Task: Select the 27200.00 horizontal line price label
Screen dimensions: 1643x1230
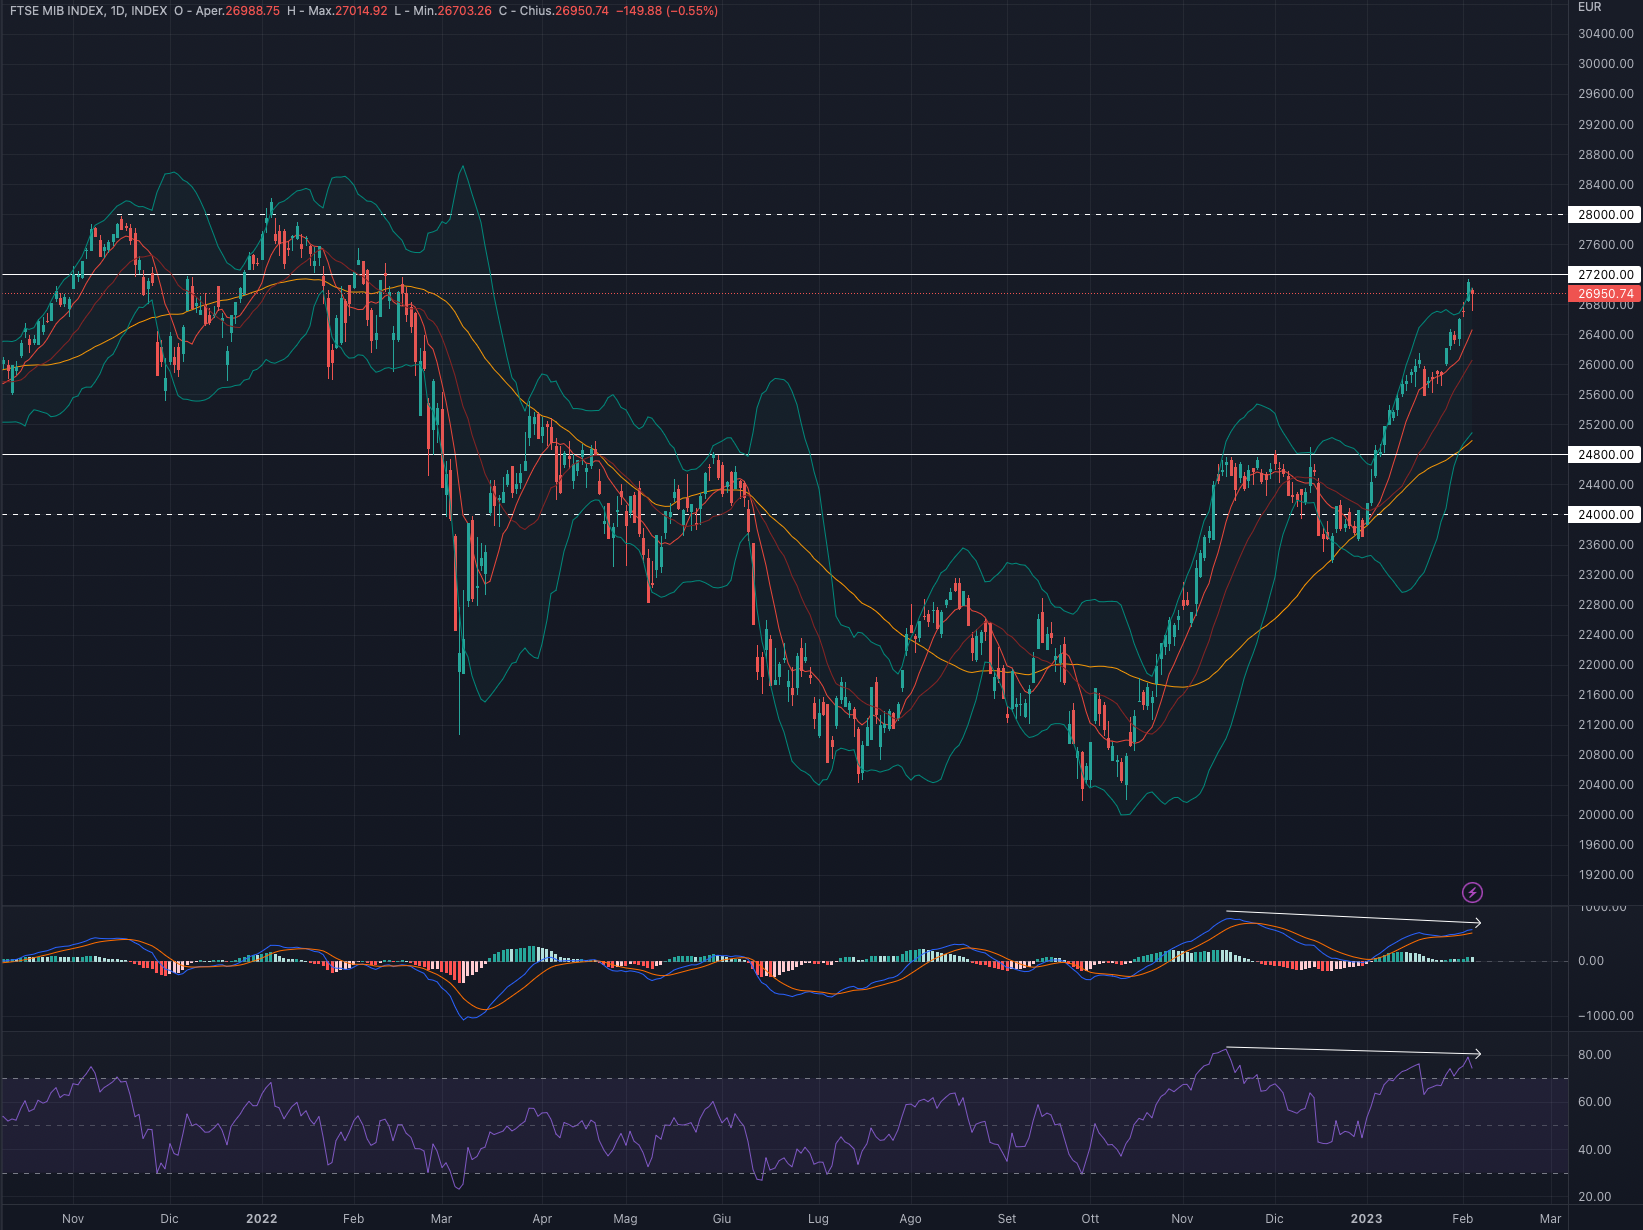Action: (x=1605, y=275)
